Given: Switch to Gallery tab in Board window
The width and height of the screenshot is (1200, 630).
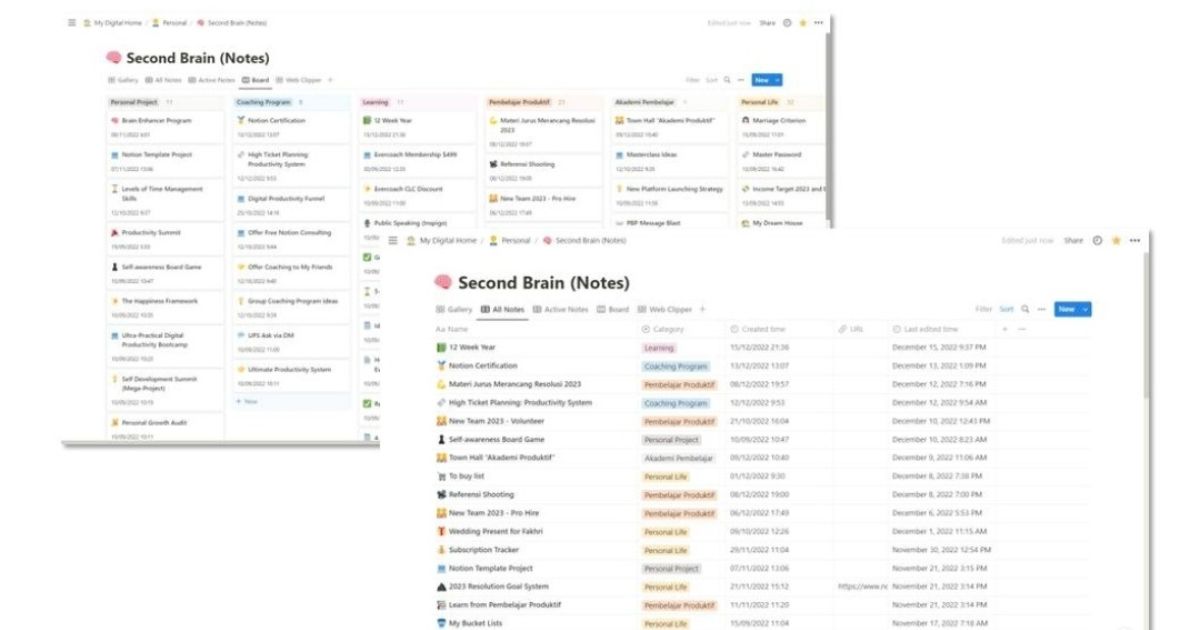Looking at the screenshot, I should click(x=123, y=80).
